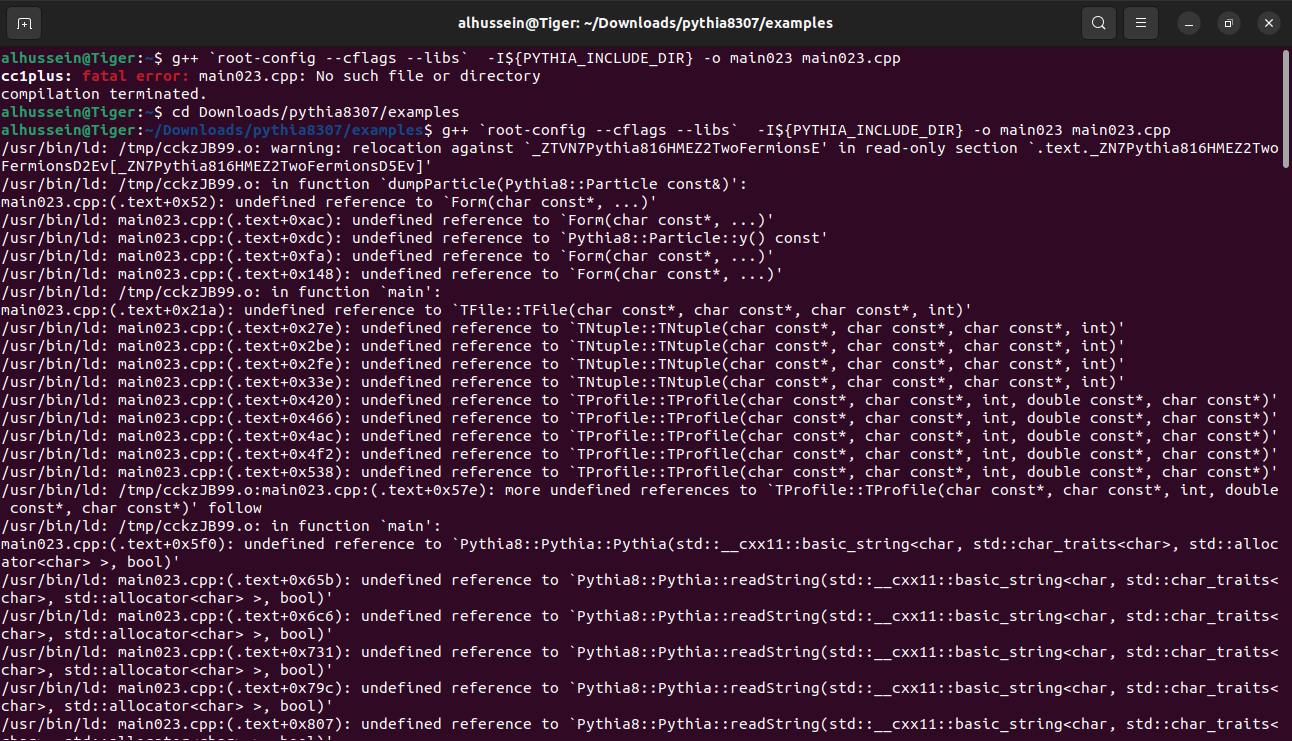Click the Pythia8::Pythia::Pythia undefined reference line
The width and height of the screenshot is (1292, 741).
coord(640,544)
